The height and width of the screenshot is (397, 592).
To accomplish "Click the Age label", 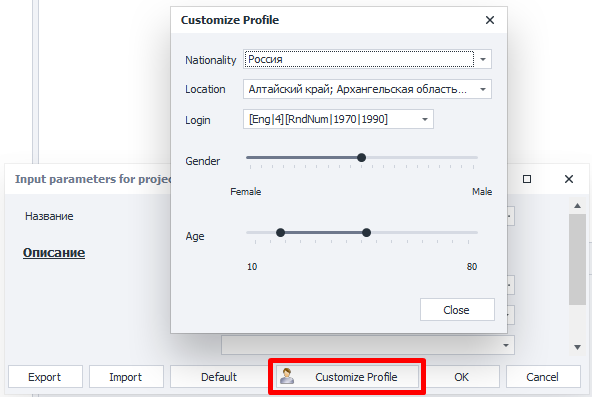I will 195,236.
